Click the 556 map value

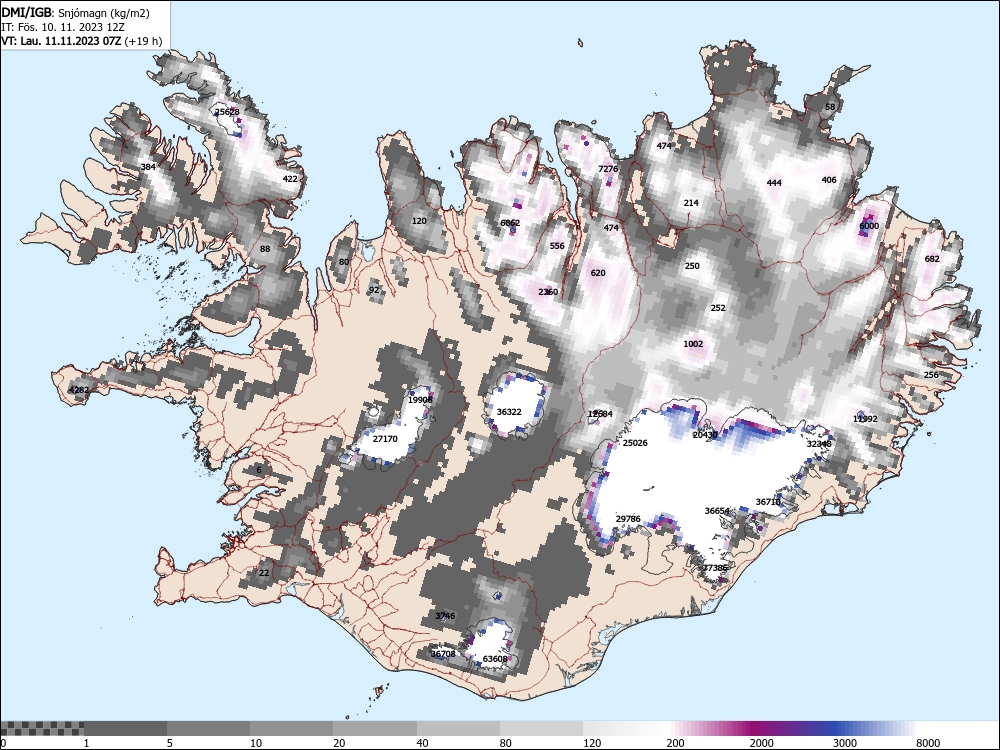[x=557, y=246]
